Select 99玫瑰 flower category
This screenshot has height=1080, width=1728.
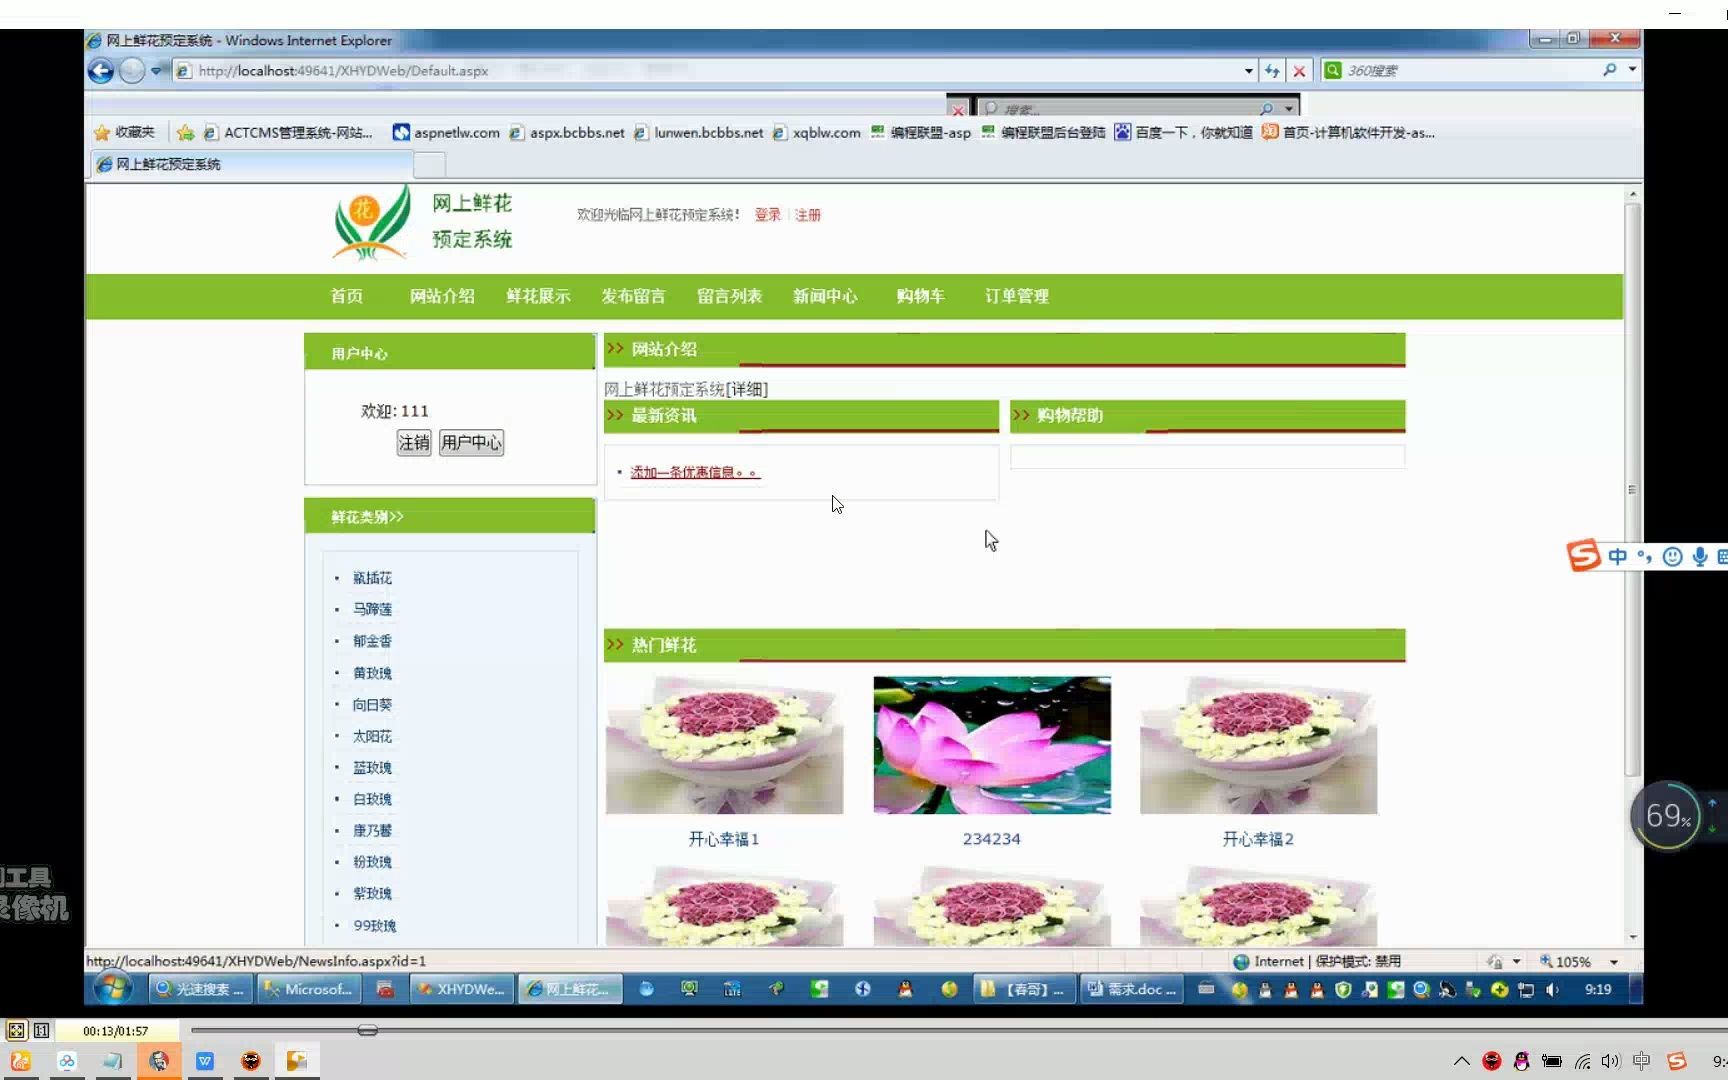pos(374,925)
